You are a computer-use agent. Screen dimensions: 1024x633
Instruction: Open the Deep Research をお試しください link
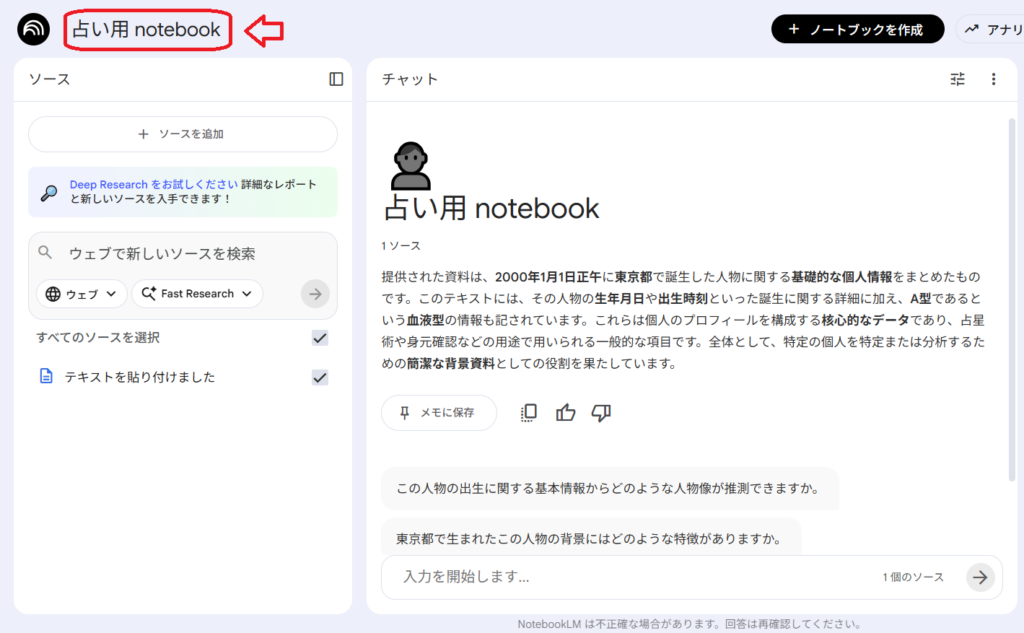pos(153,185)
